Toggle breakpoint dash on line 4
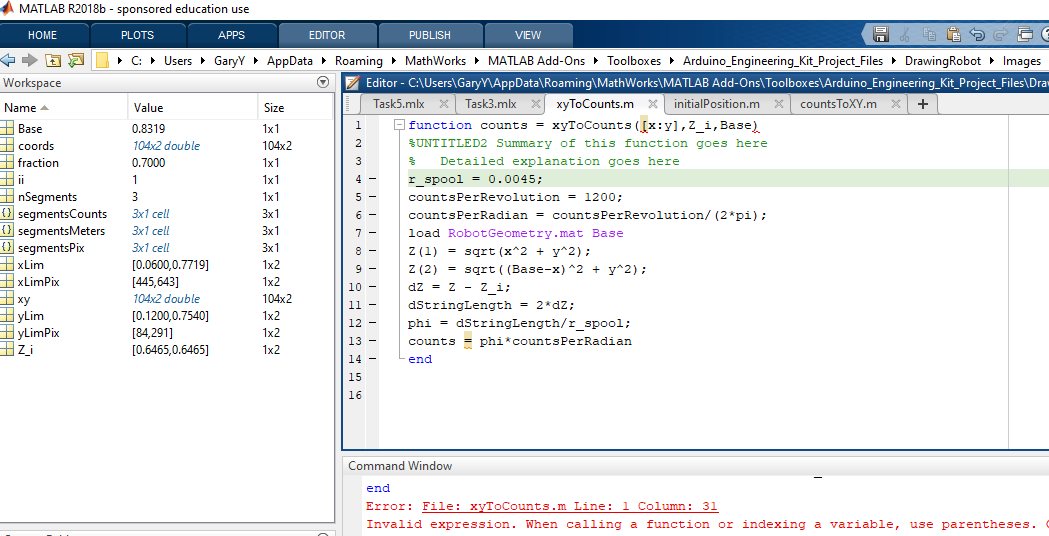 [x=372, y=180]
